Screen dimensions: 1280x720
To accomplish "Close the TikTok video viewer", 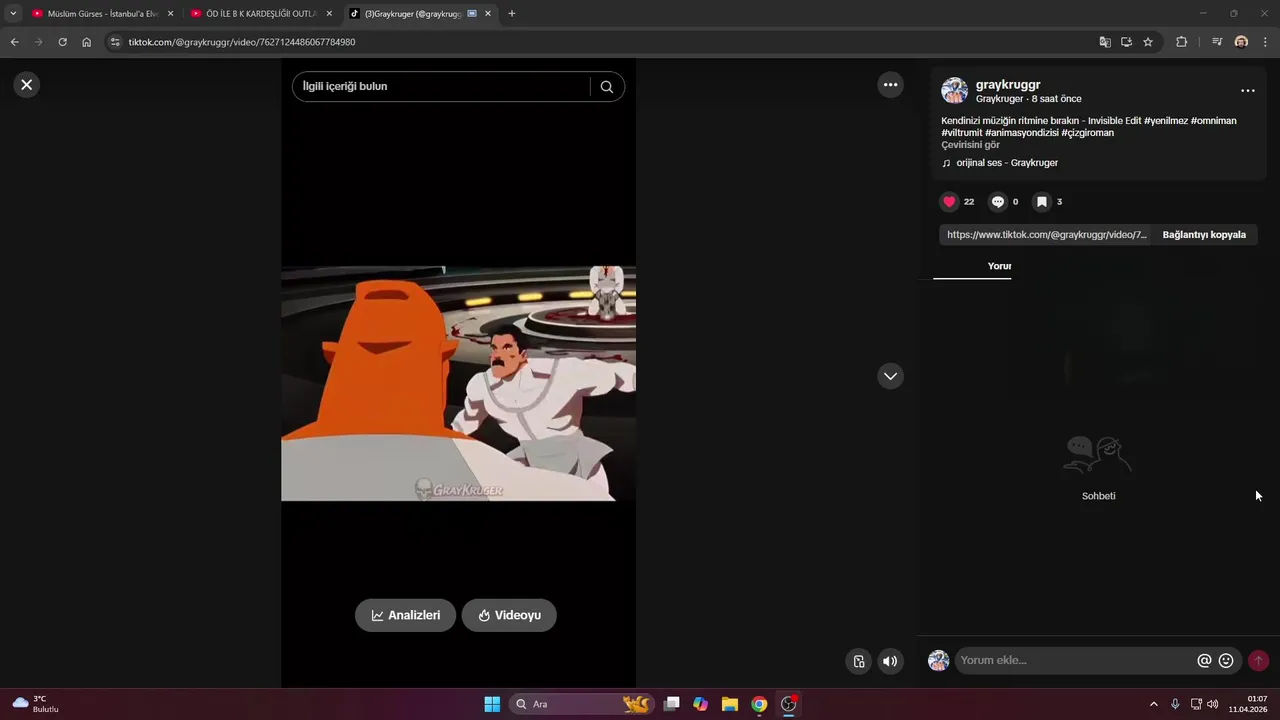I will point(27,85).
